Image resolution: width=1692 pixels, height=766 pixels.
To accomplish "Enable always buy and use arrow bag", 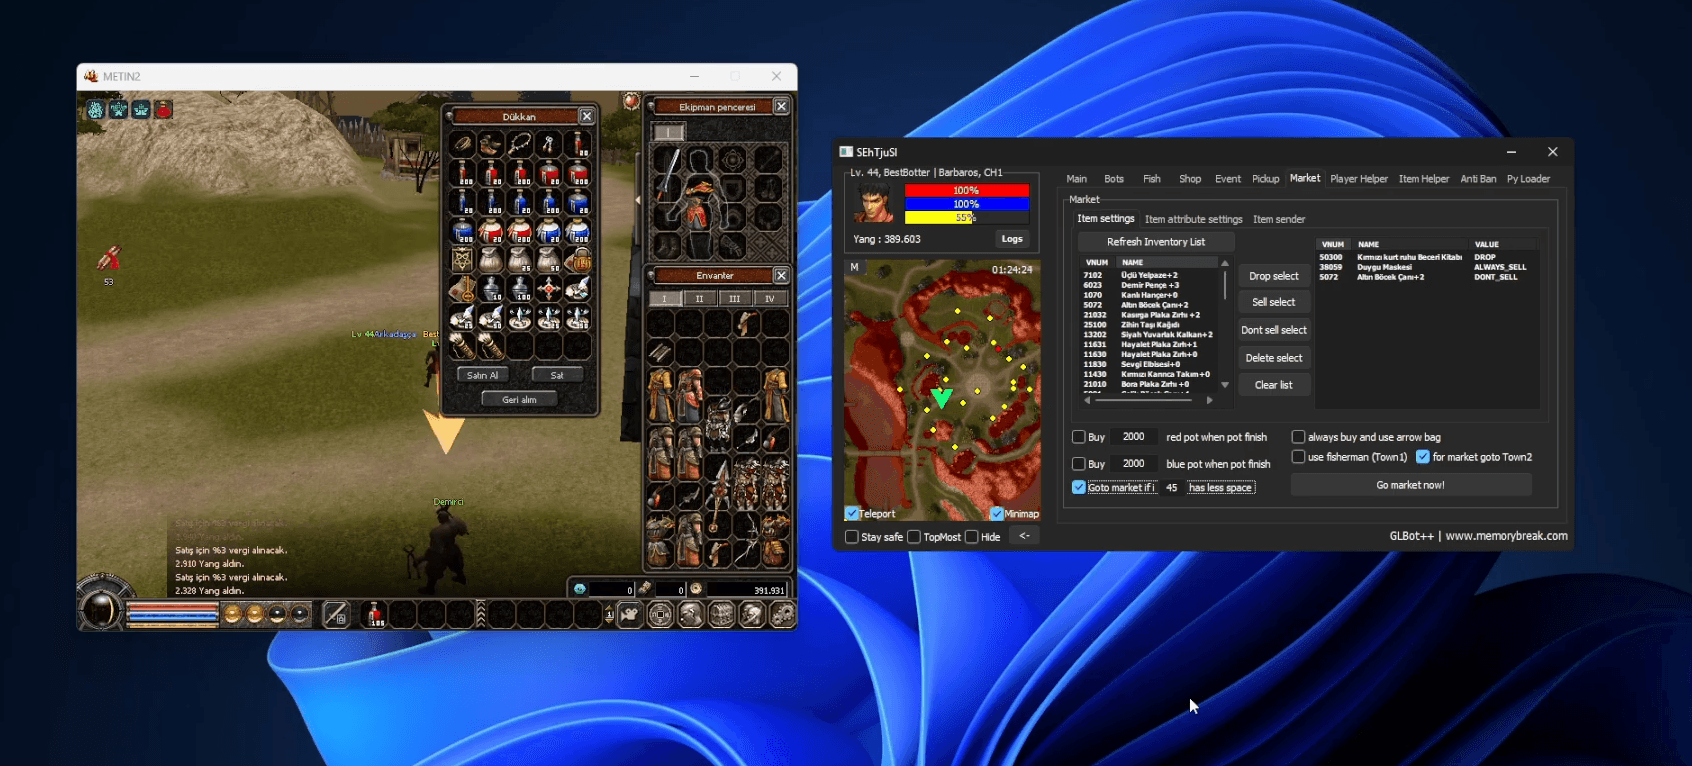I will coord(1298,437).
